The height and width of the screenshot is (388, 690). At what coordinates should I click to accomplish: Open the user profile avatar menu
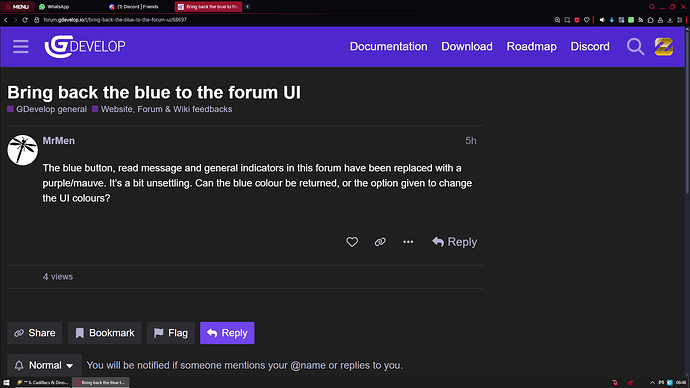(664, 46)
